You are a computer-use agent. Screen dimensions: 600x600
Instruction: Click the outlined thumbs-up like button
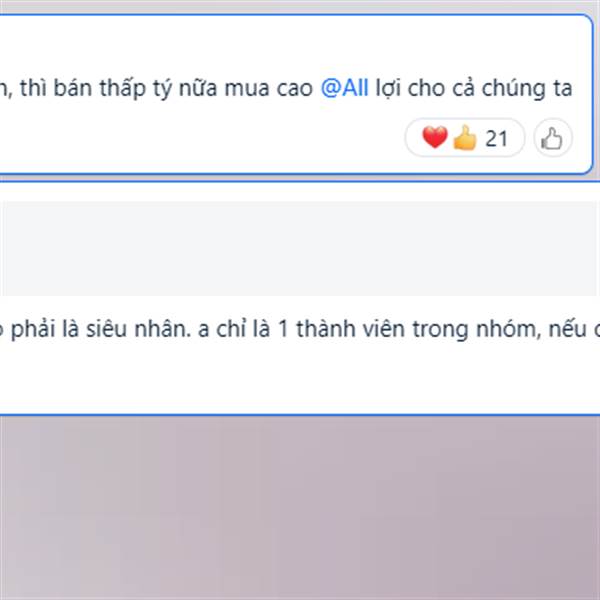click(x=553, y=138)
